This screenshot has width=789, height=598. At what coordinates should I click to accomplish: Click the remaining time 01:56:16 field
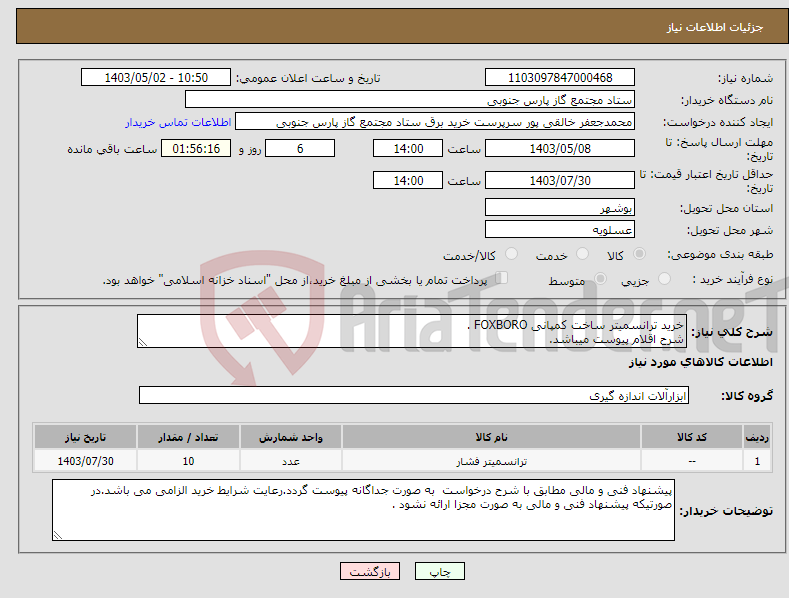(196, 148)
